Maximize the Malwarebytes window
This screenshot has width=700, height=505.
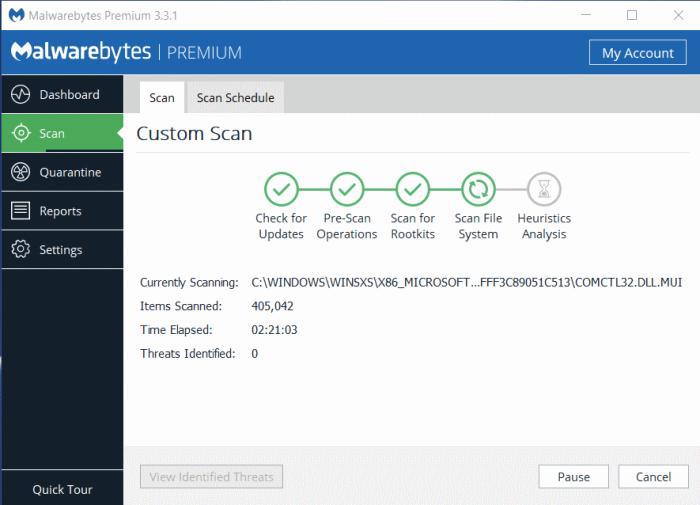pos(631,15)
